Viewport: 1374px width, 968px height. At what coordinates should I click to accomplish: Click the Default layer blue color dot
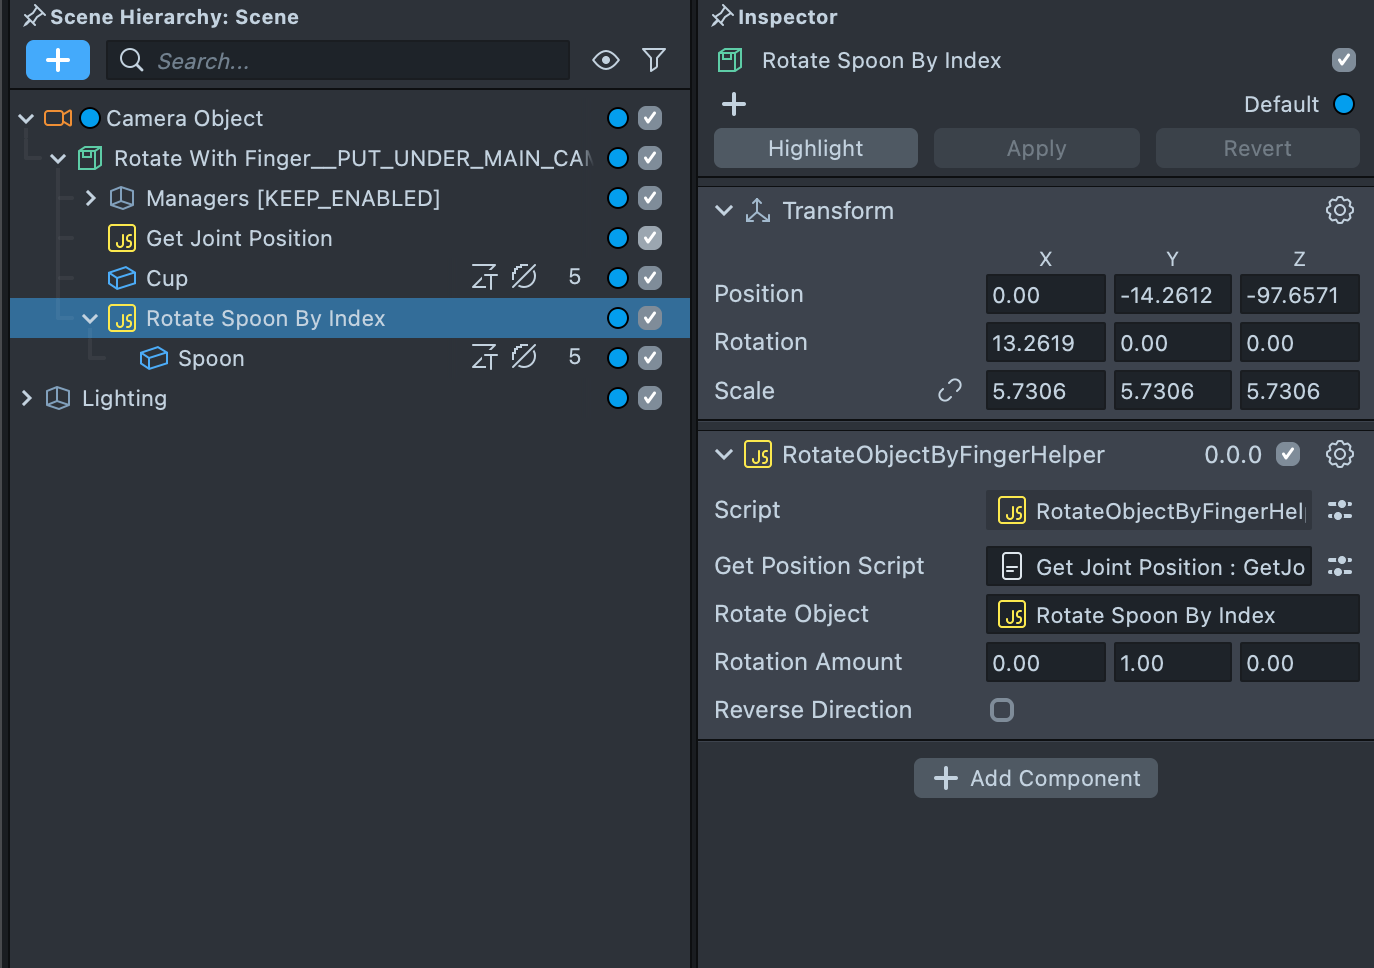(x=1344, y=104)
